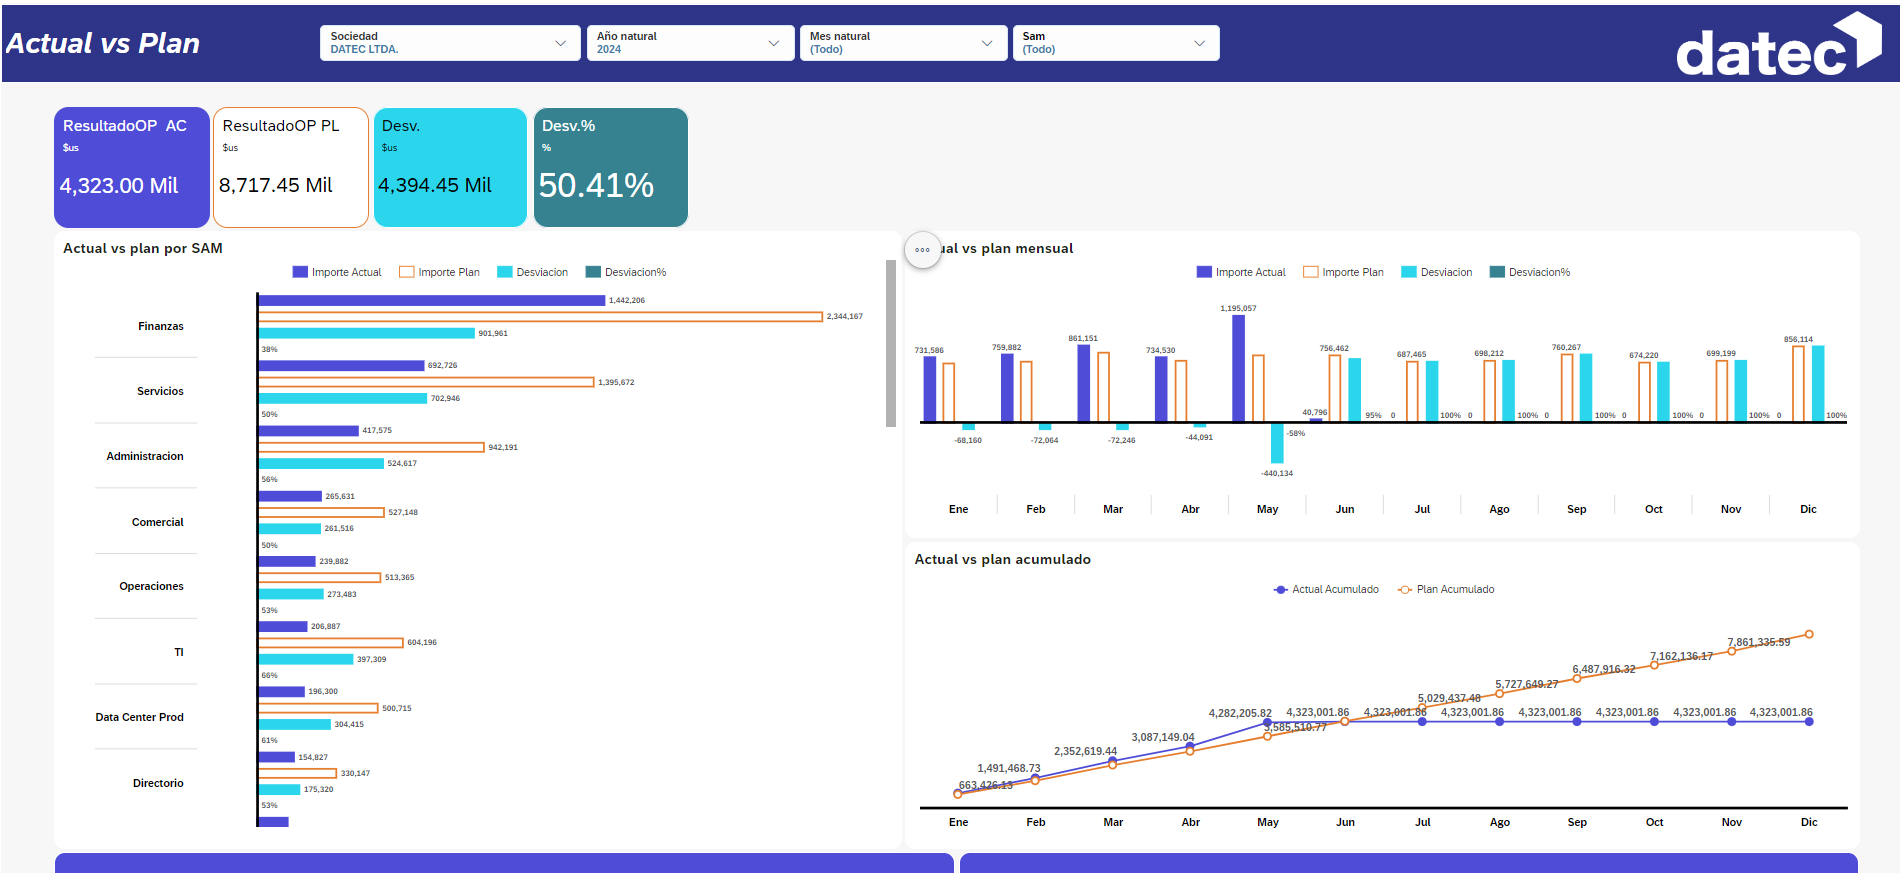Select the Finanzas category label

point(161,326)
